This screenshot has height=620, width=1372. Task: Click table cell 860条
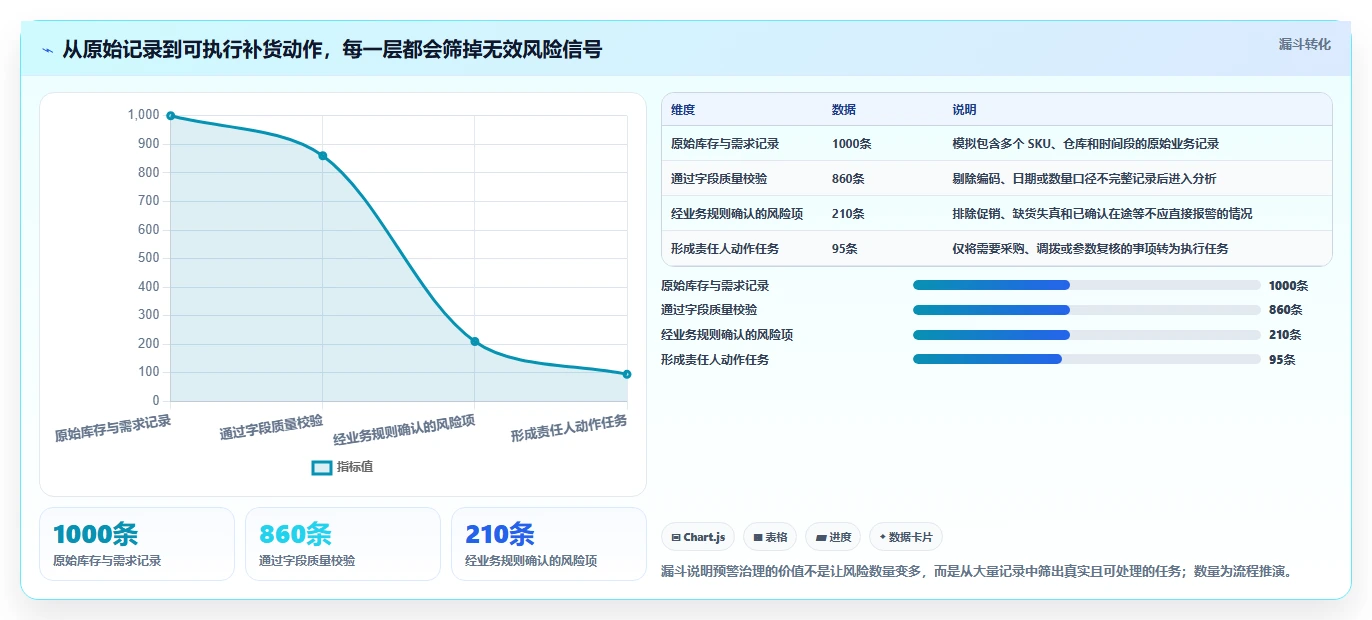click(848, 179)
